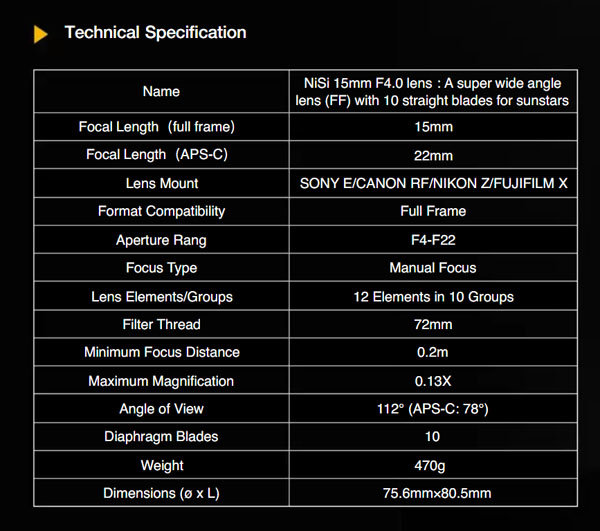The image size is (600, 531).
Task: Click the Full Frame value
Action: pos(433,211)
